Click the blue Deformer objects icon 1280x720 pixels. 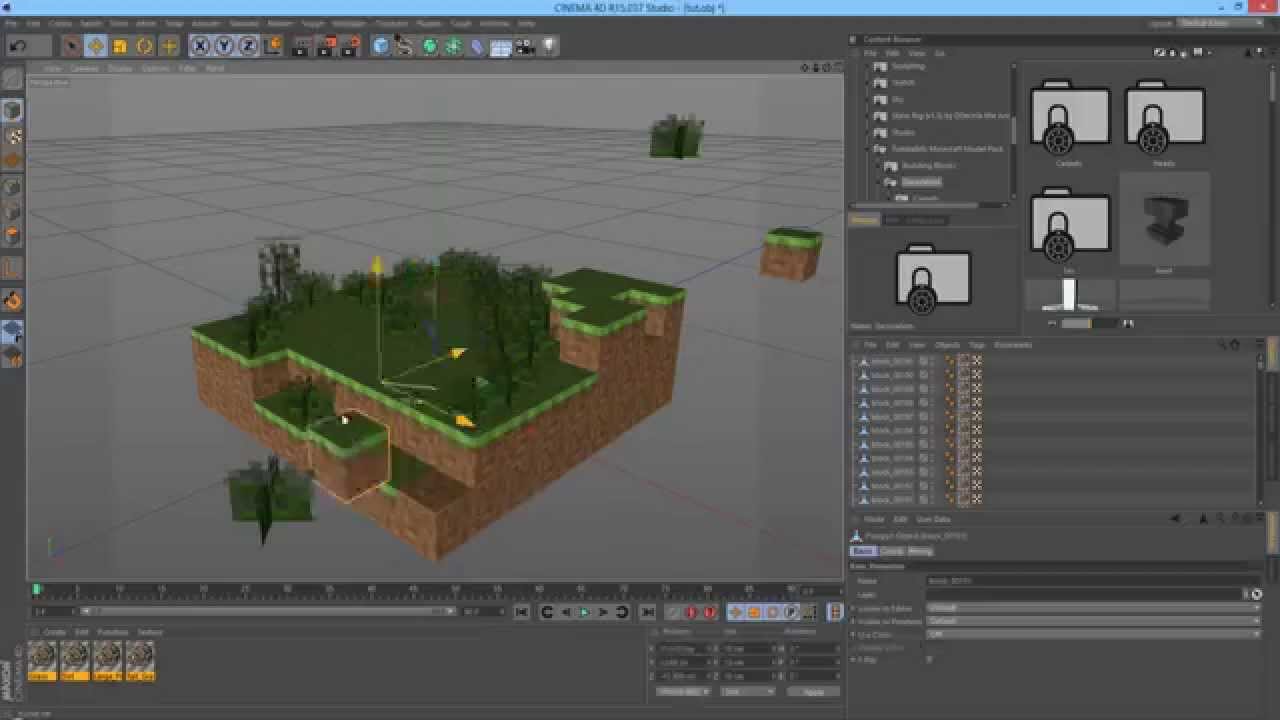[x=477, y=46]
